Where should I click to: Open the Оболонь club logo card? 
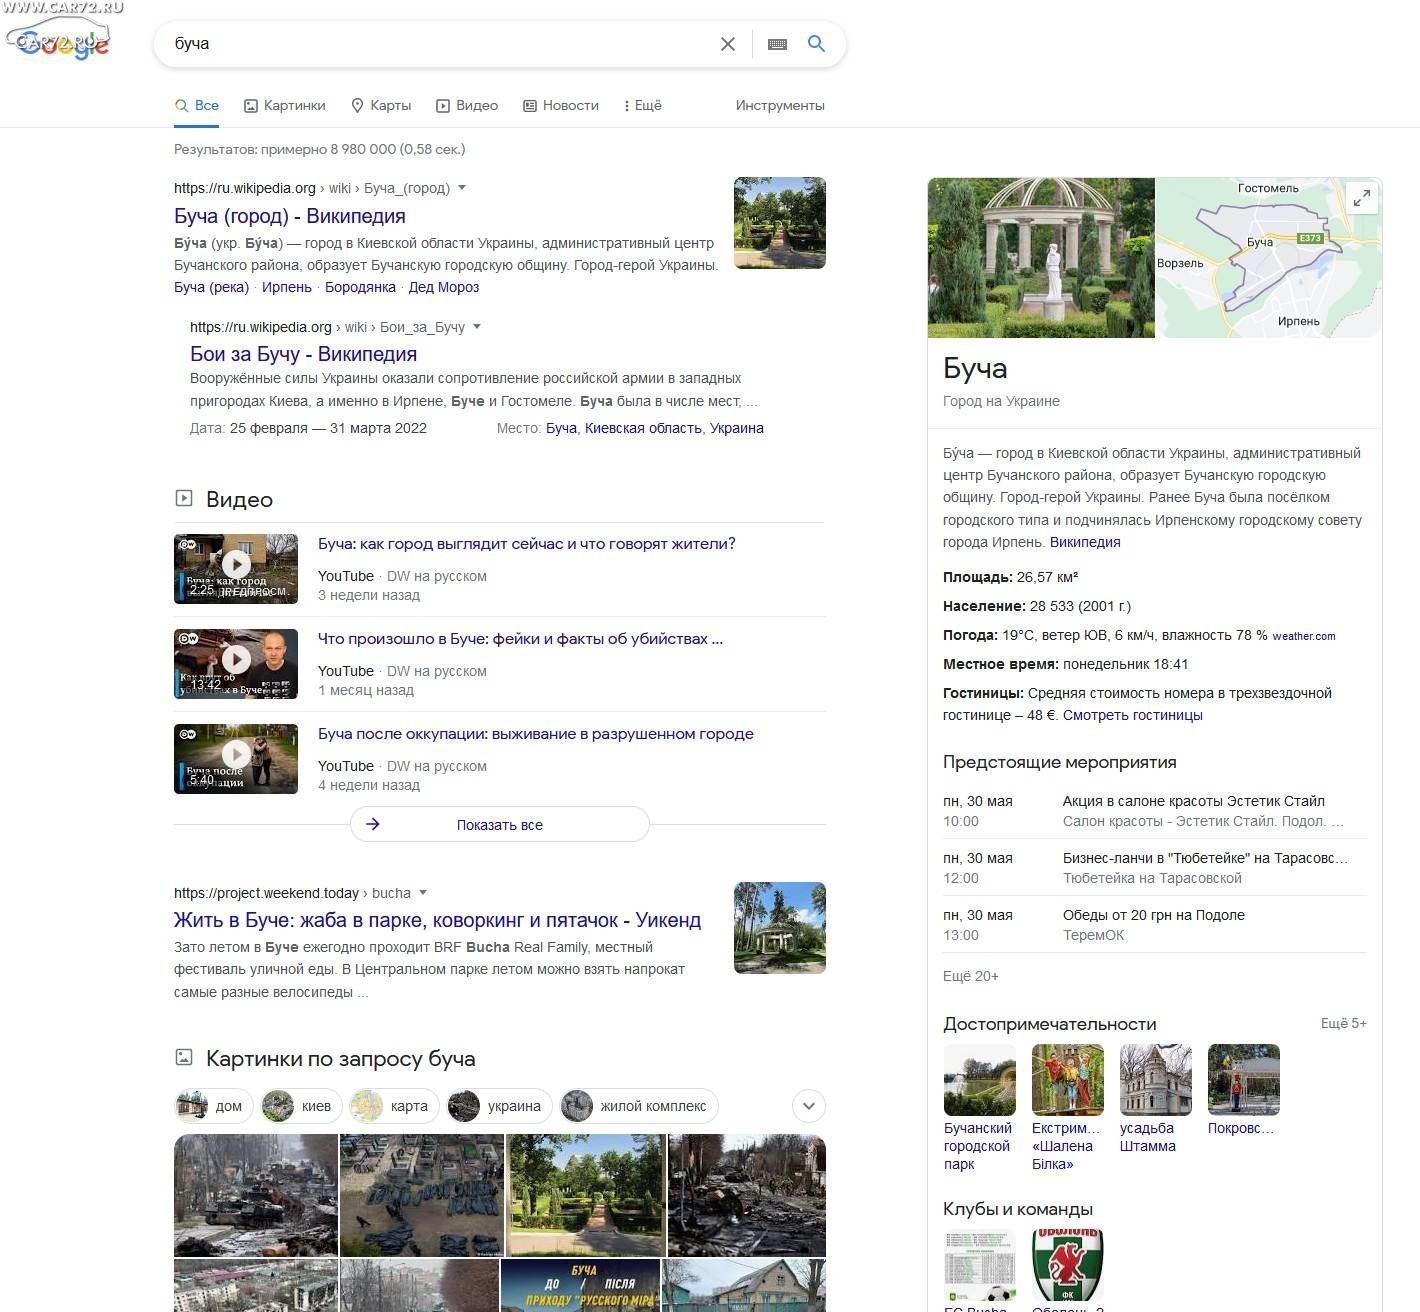pyautogui.click(x=1068, y=1270)
